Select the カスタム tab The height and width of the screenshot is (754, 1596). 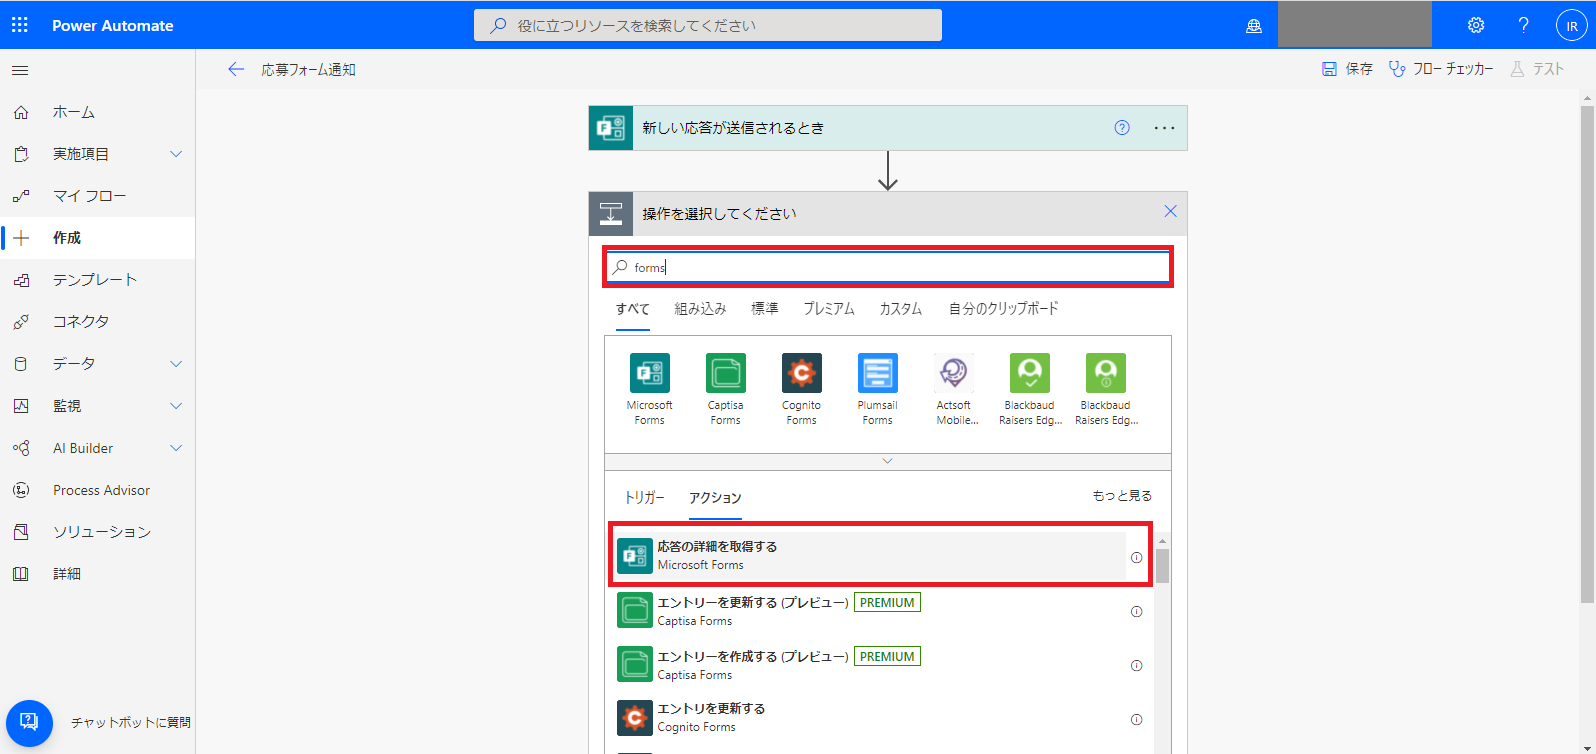[901, 309]
